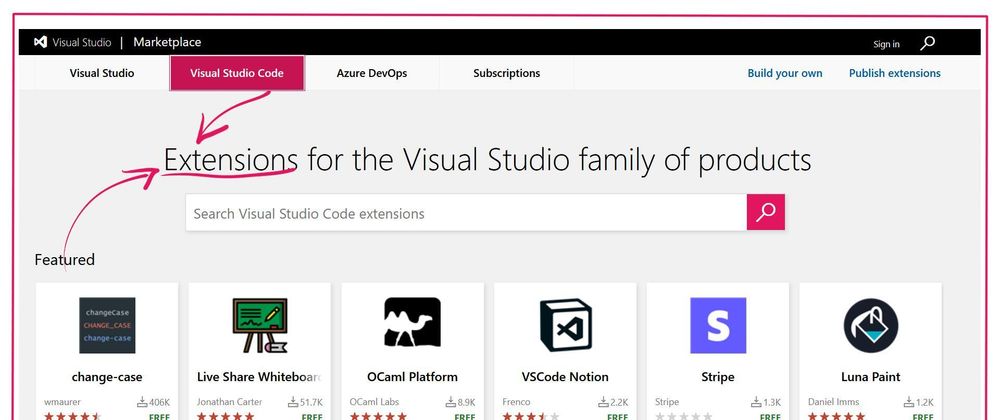Click the Sign in link
1000x420 pixels.
[886, 44]
